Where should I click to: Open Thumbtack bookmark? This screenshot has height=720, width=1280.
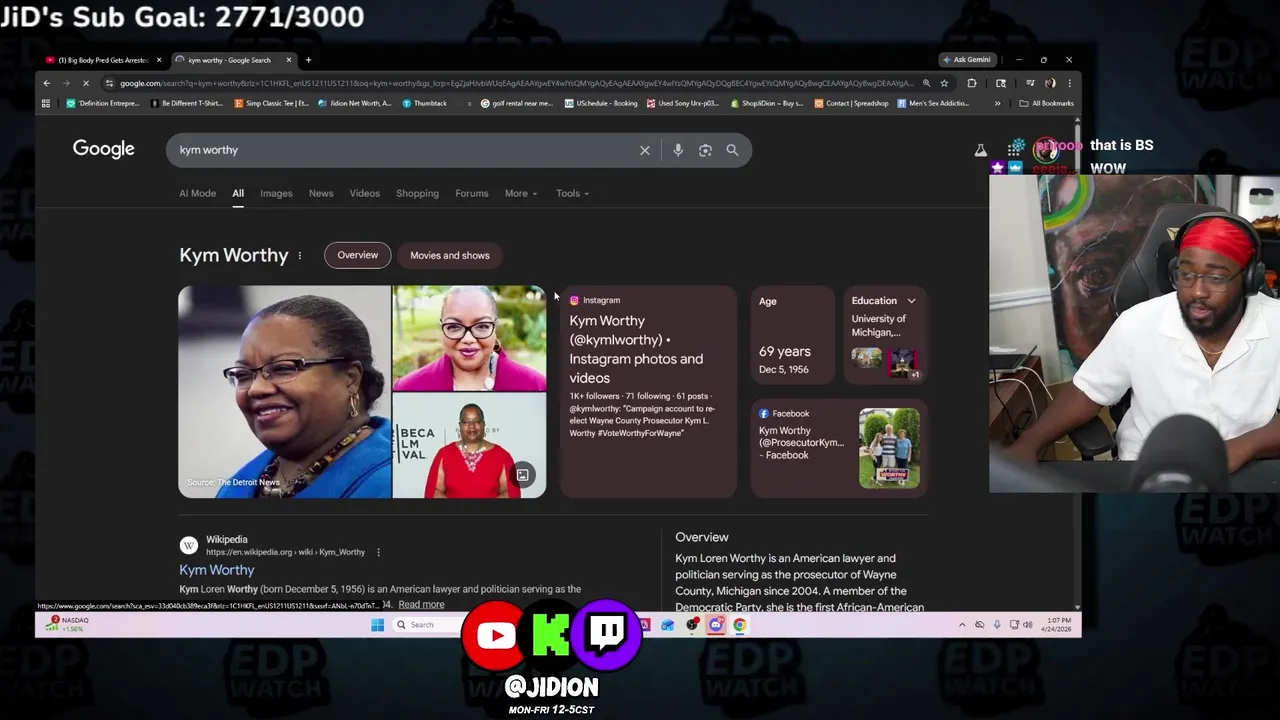tap(425, 103)
